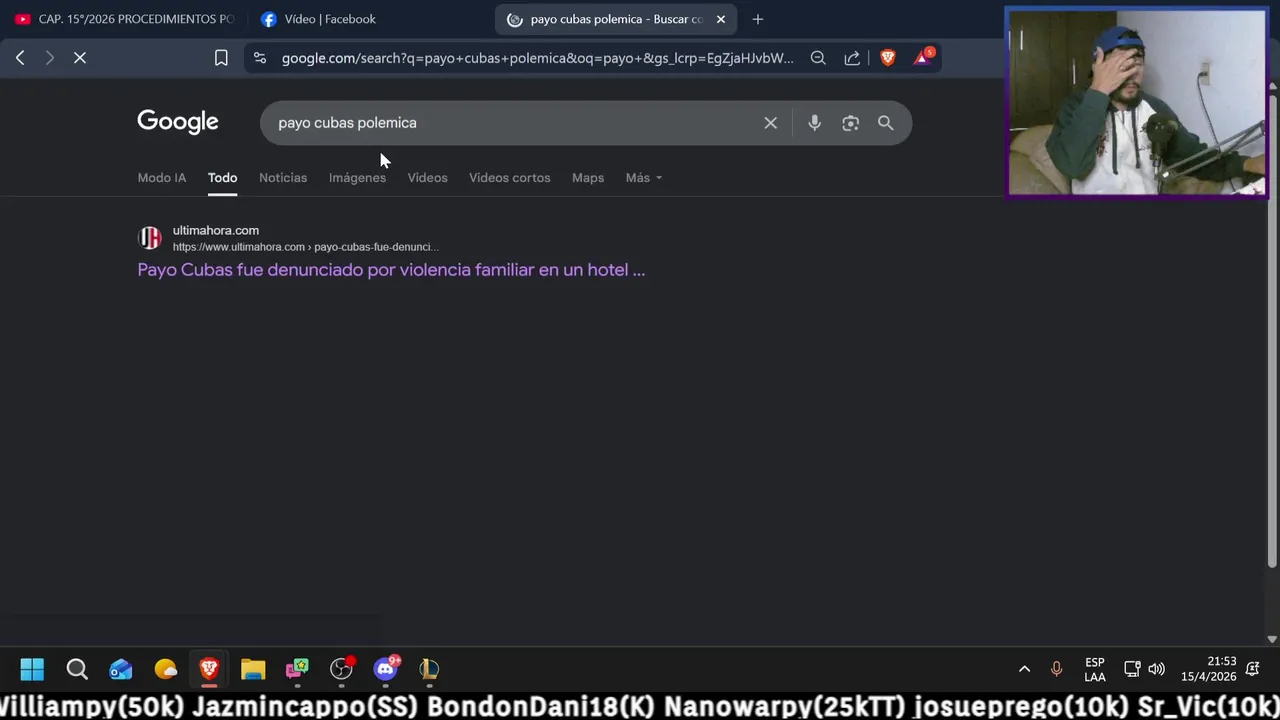The width and height of the screenshot is (1280, 720).
Task: Open File Explorer in taskbar
Action: (x=253, y=669)
